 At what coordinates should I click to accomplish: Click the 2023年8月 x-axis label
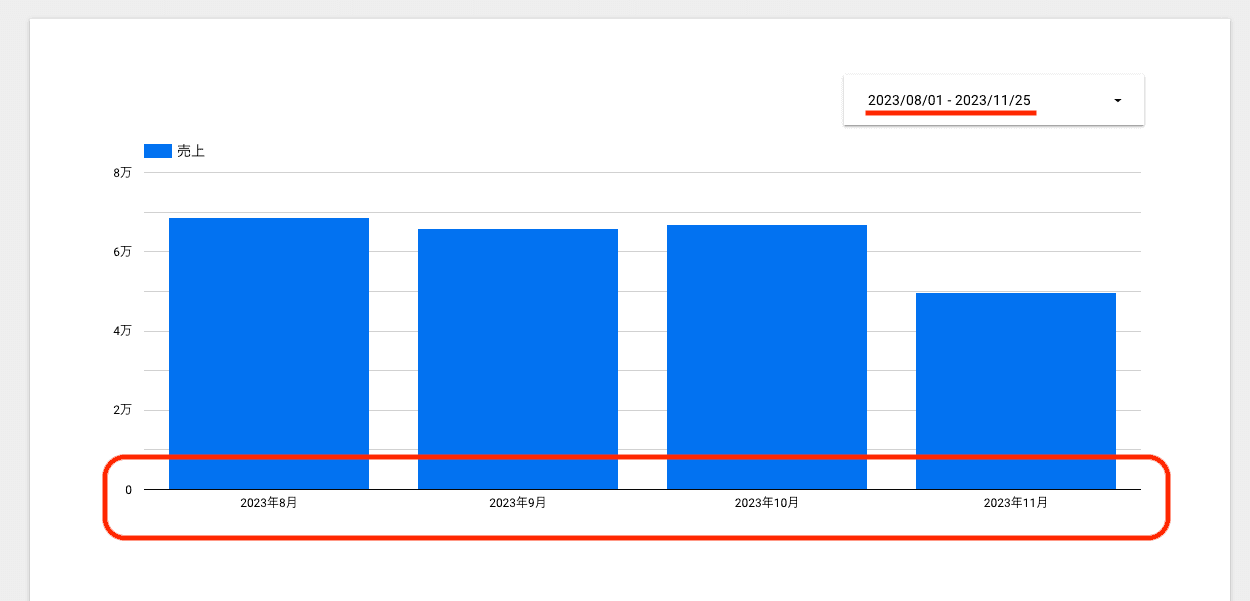tap(268, 503)
